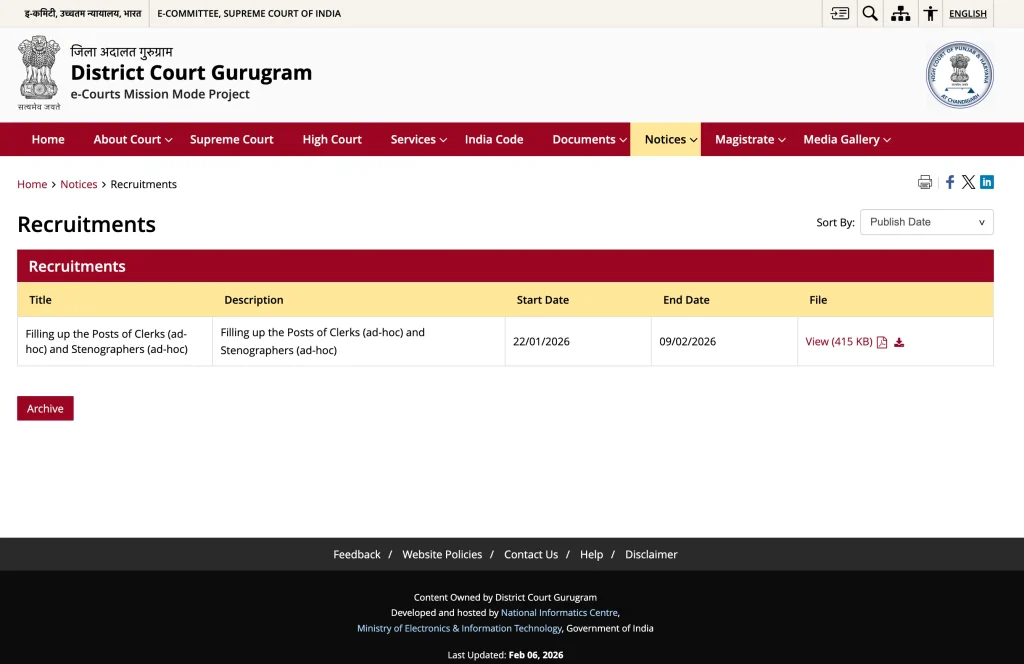The width and height of the screenshot is (1024, 664).
Task: Click the PDF icon beside View link
Action: tap(881, 341)
